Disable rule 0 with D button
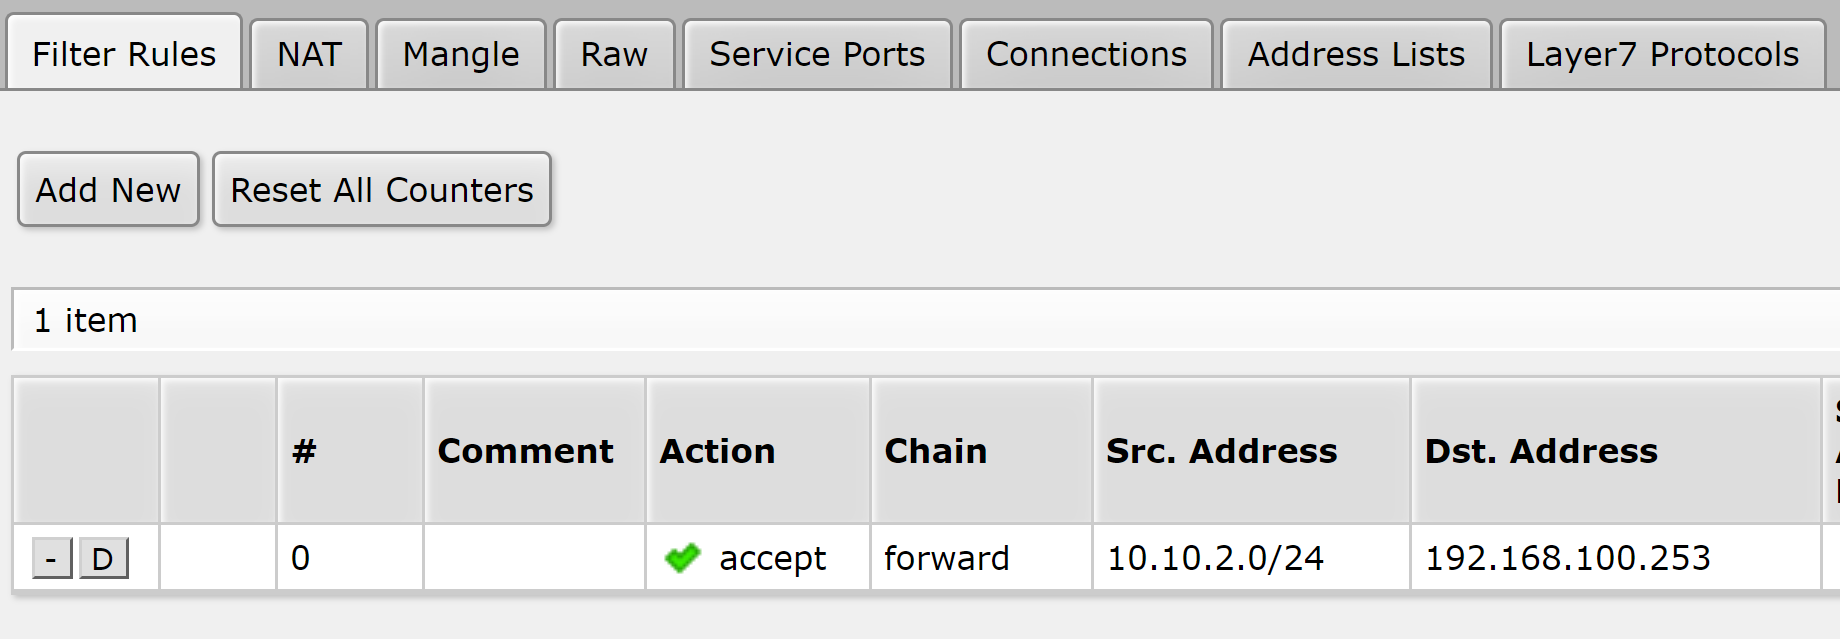 pos(103,558)
